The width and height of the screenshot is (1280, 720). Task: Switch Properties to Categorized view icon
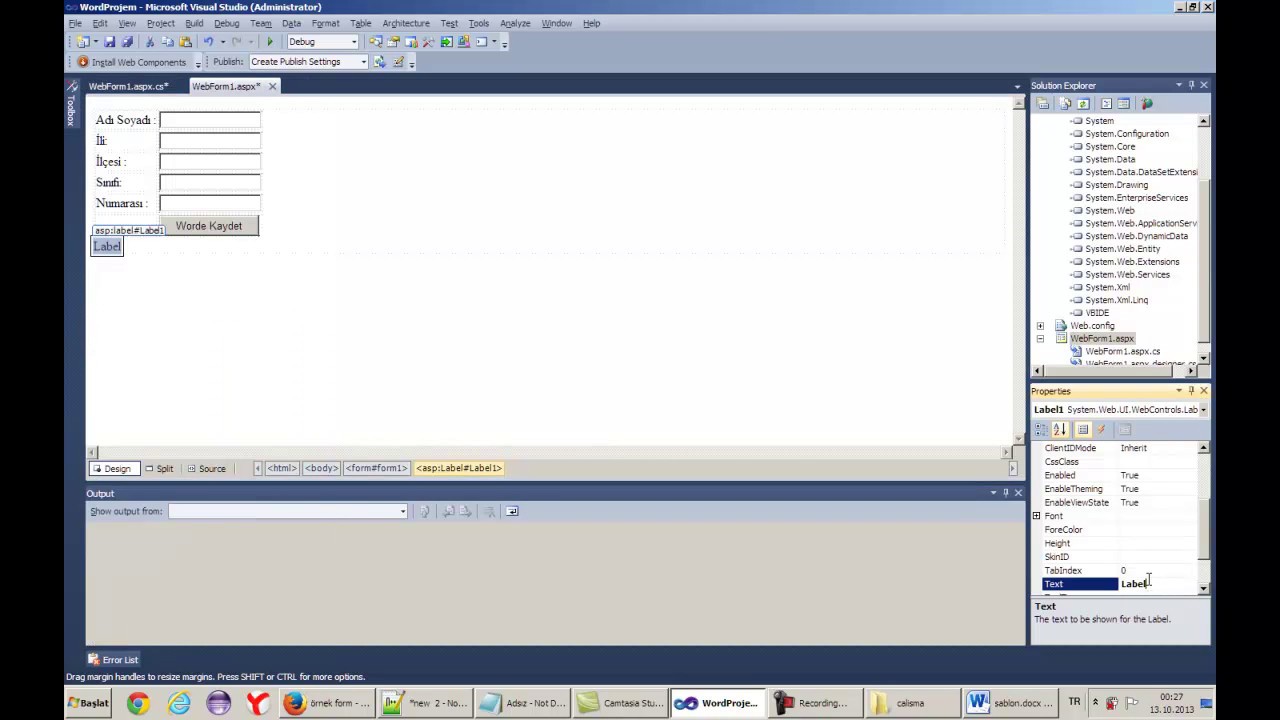1041,430
